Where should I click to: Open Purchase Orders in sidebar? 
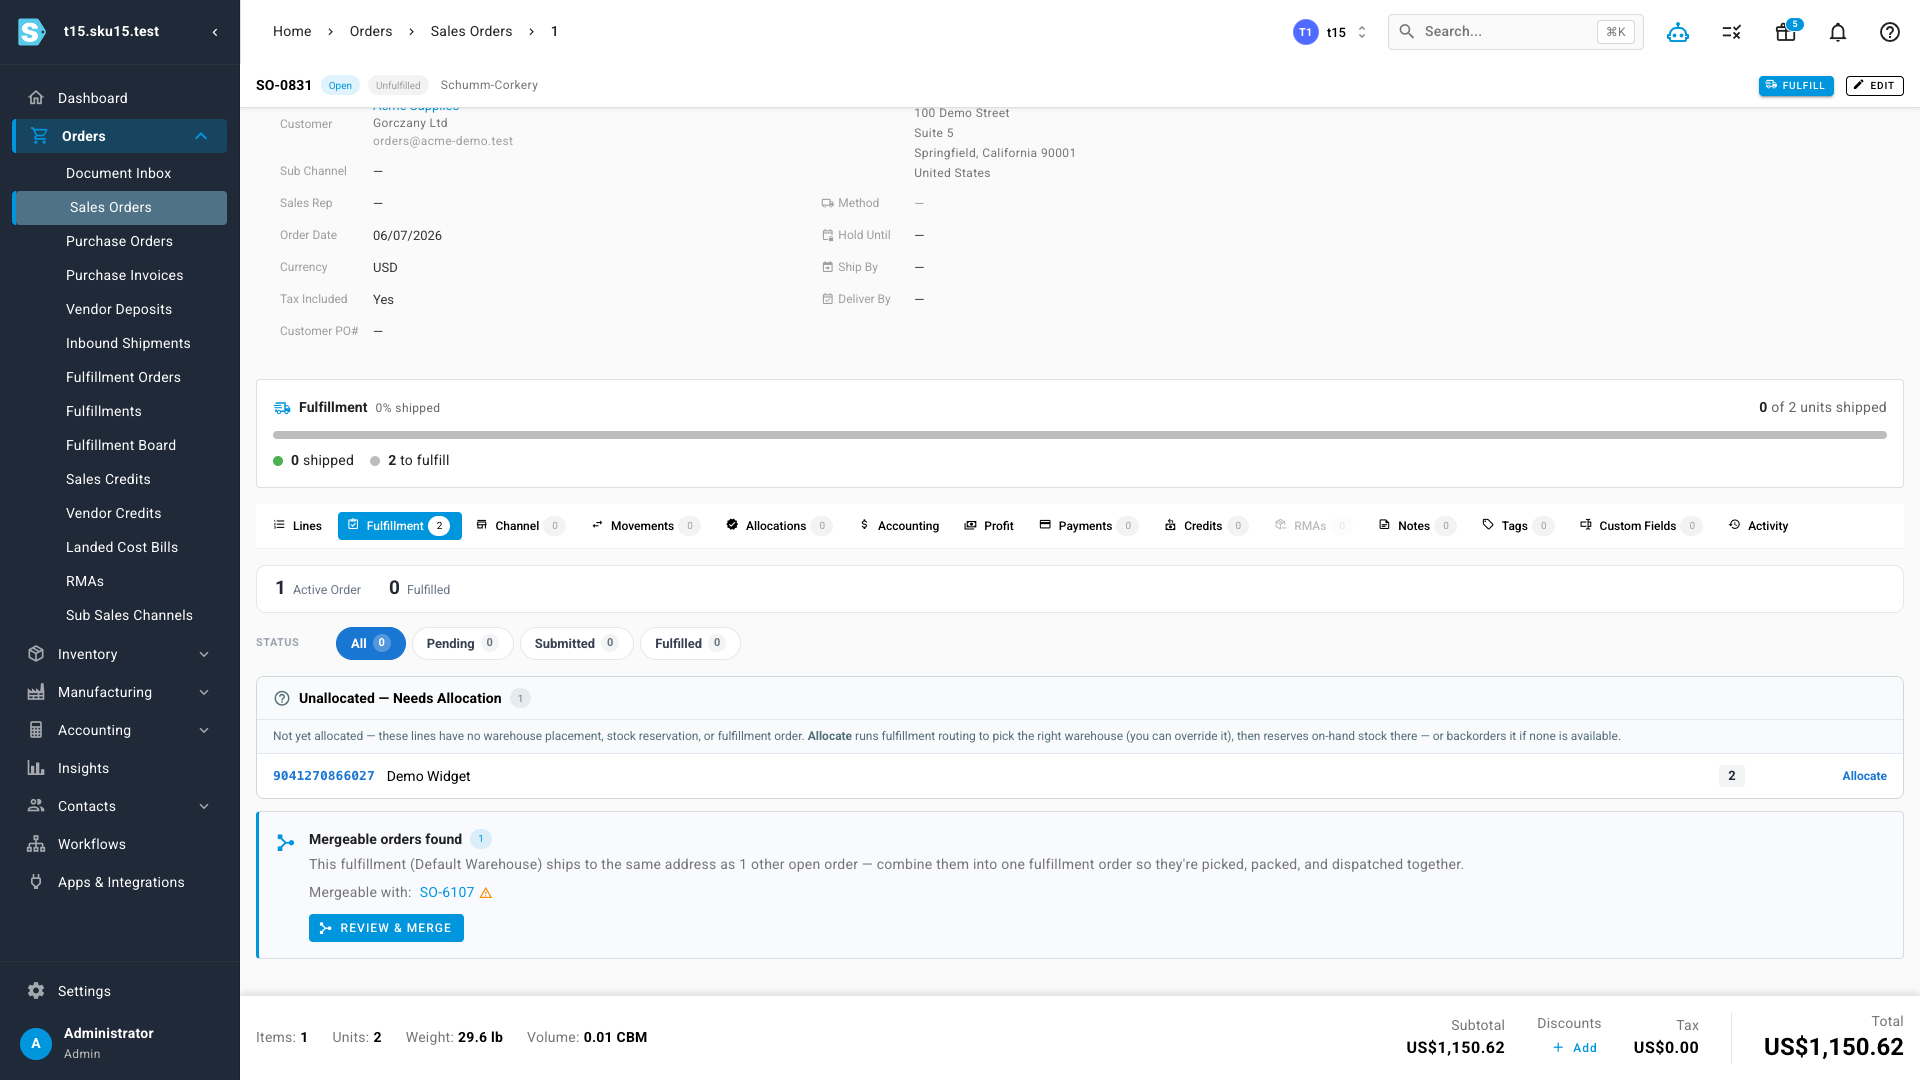(x=119, y=241)
